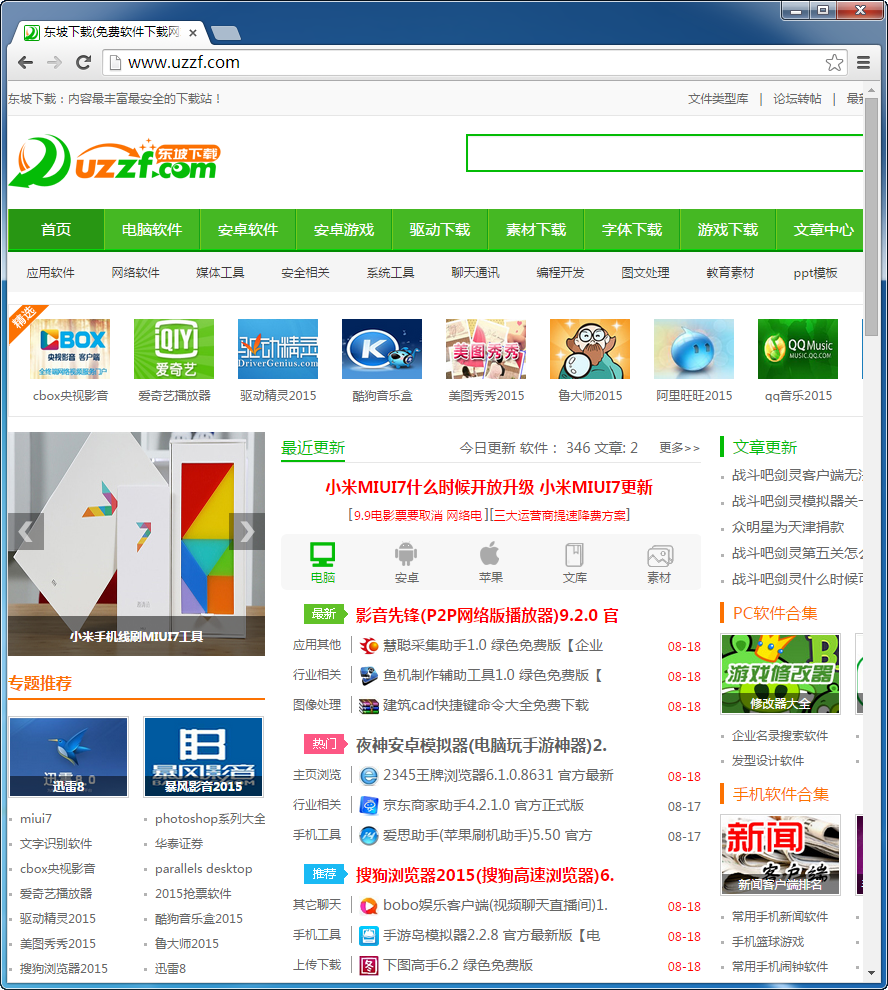Image resolution: width=888 pixels, height=990 pixels.
Task: Click the page vertical scrollbar thumb
Action: [x=872, y=217]
